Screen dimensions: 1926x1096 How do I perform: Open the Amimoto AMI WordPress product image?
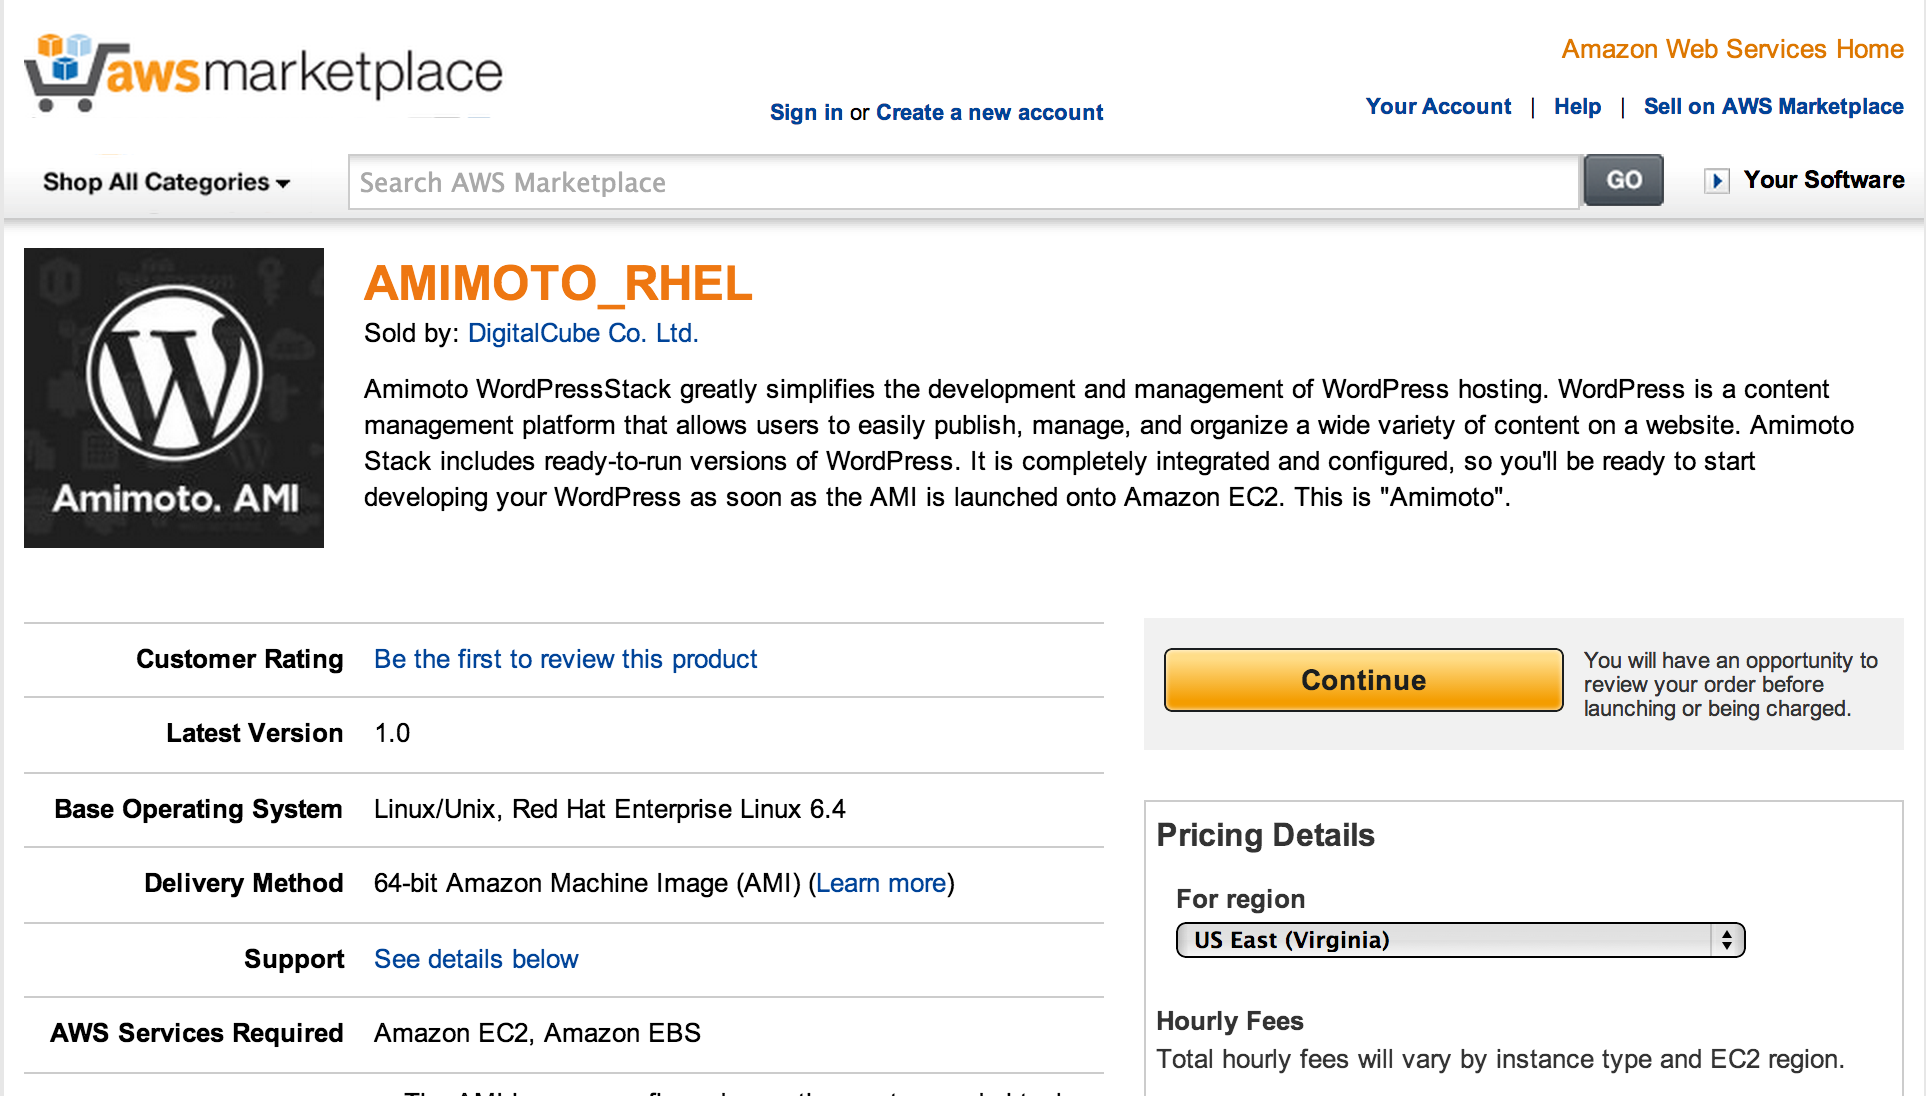tap(174, 398)
